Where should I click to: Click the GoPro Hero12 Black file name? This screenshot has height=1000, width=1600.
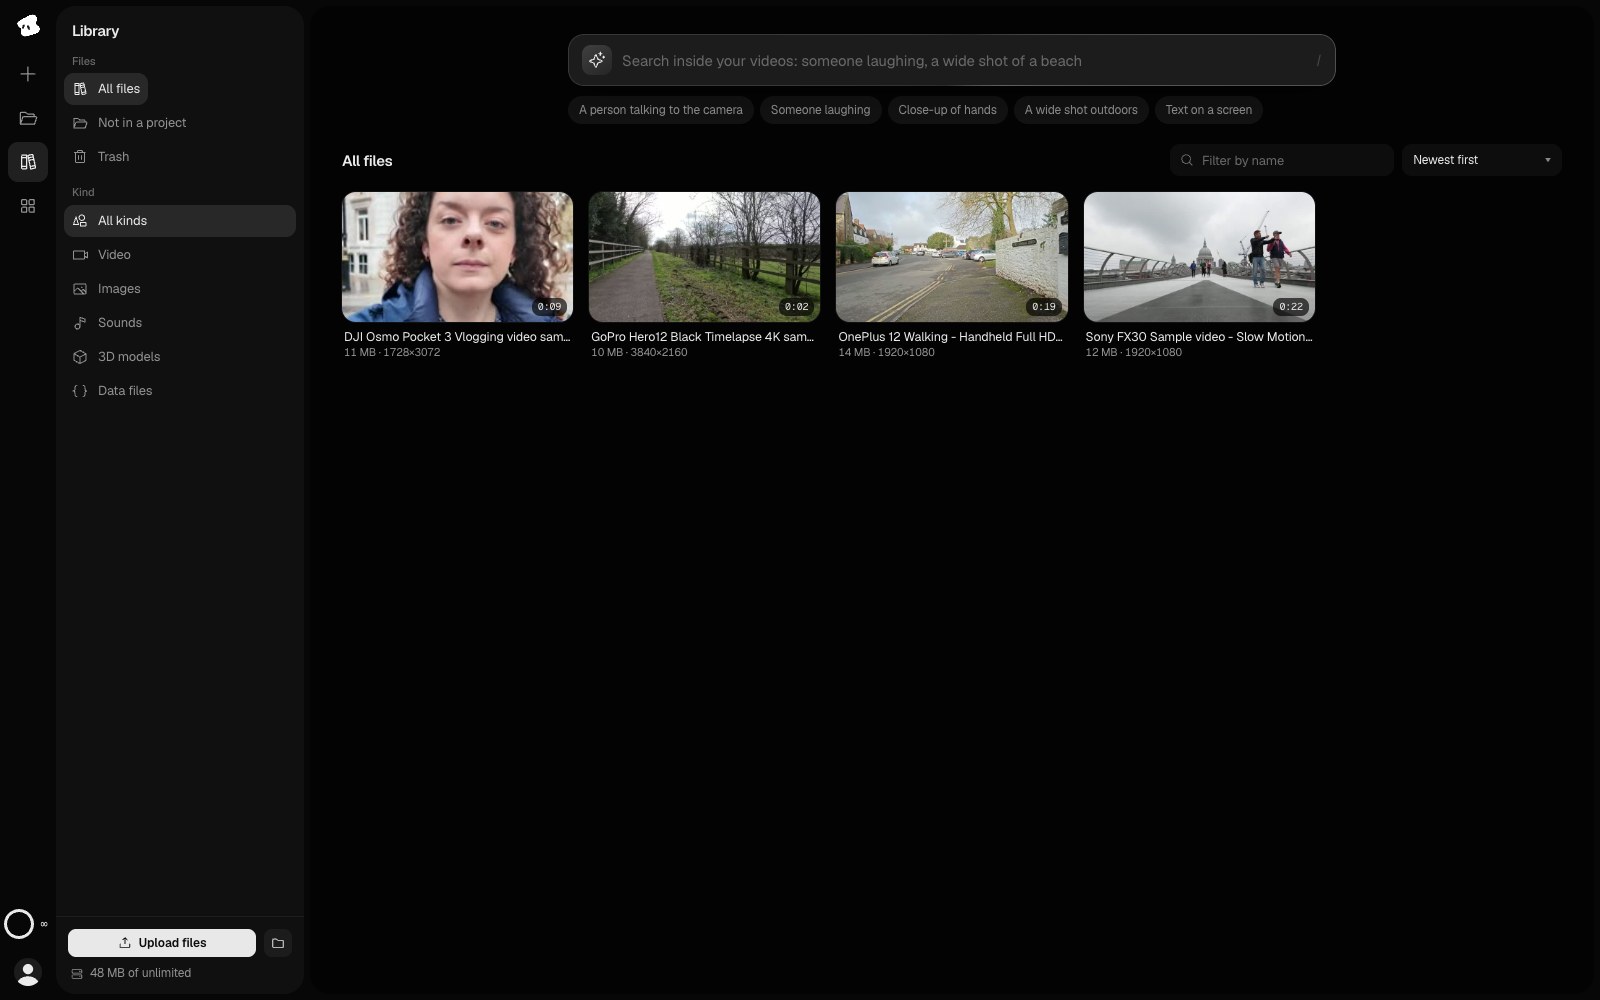pos(703,337)
